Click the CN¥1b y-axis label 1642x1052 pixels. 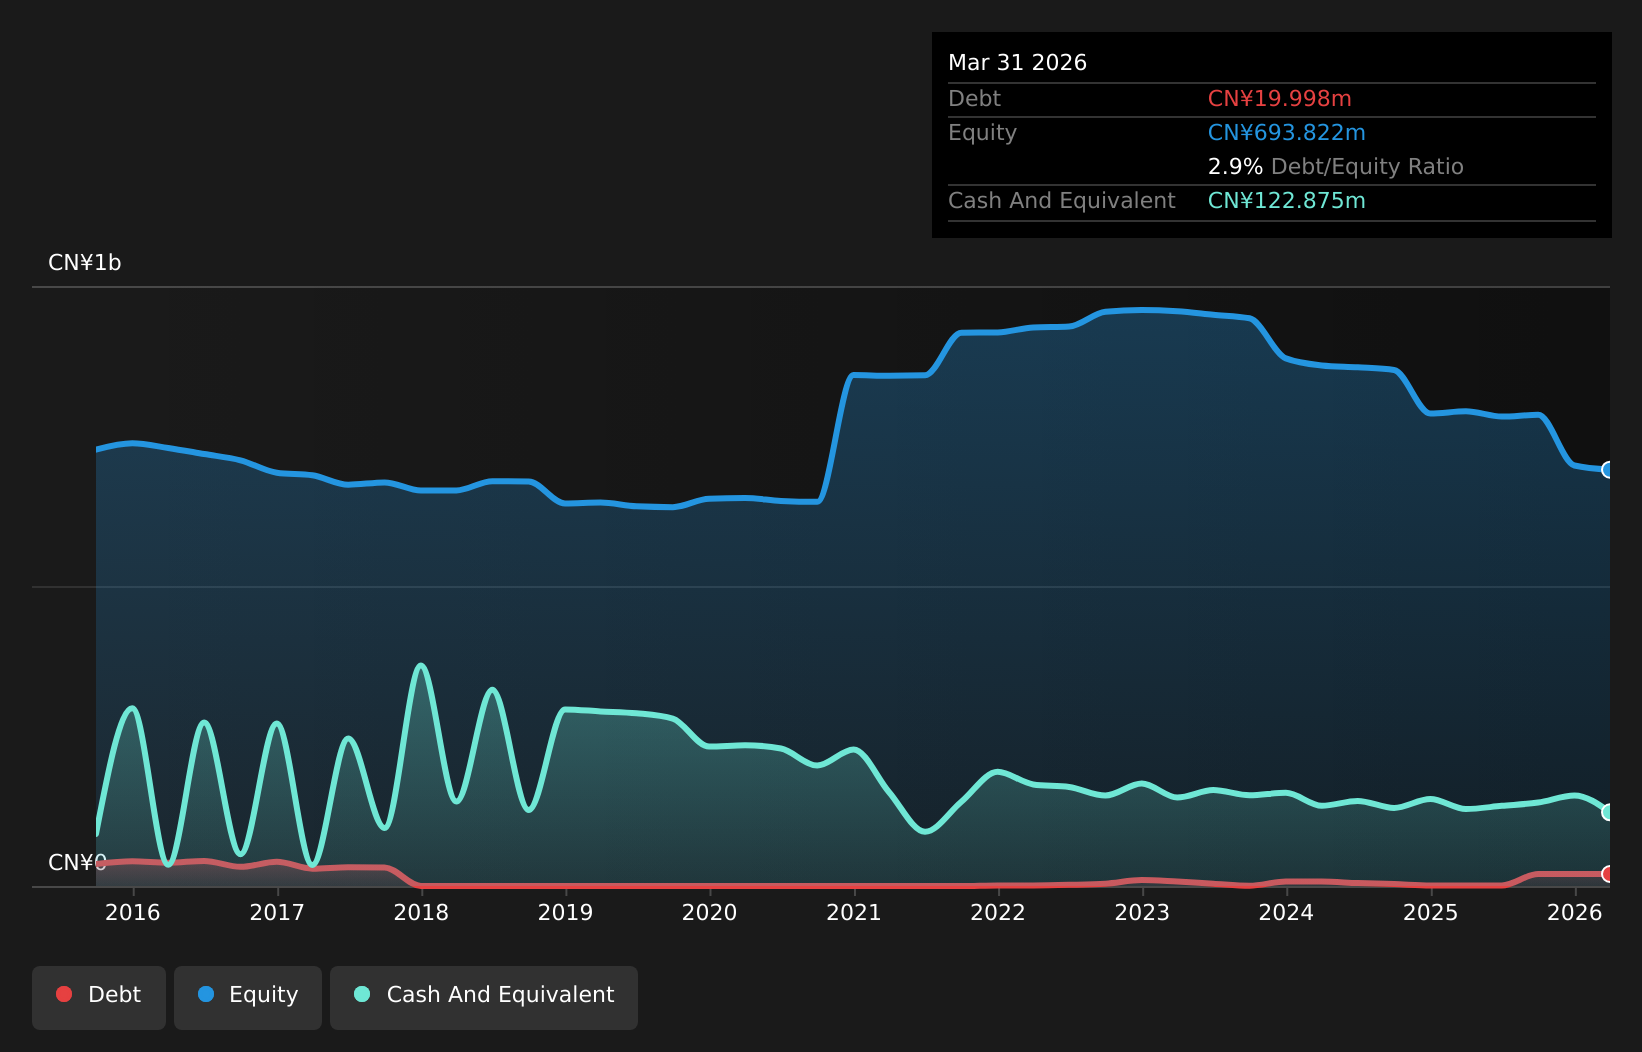pos(85,263)
